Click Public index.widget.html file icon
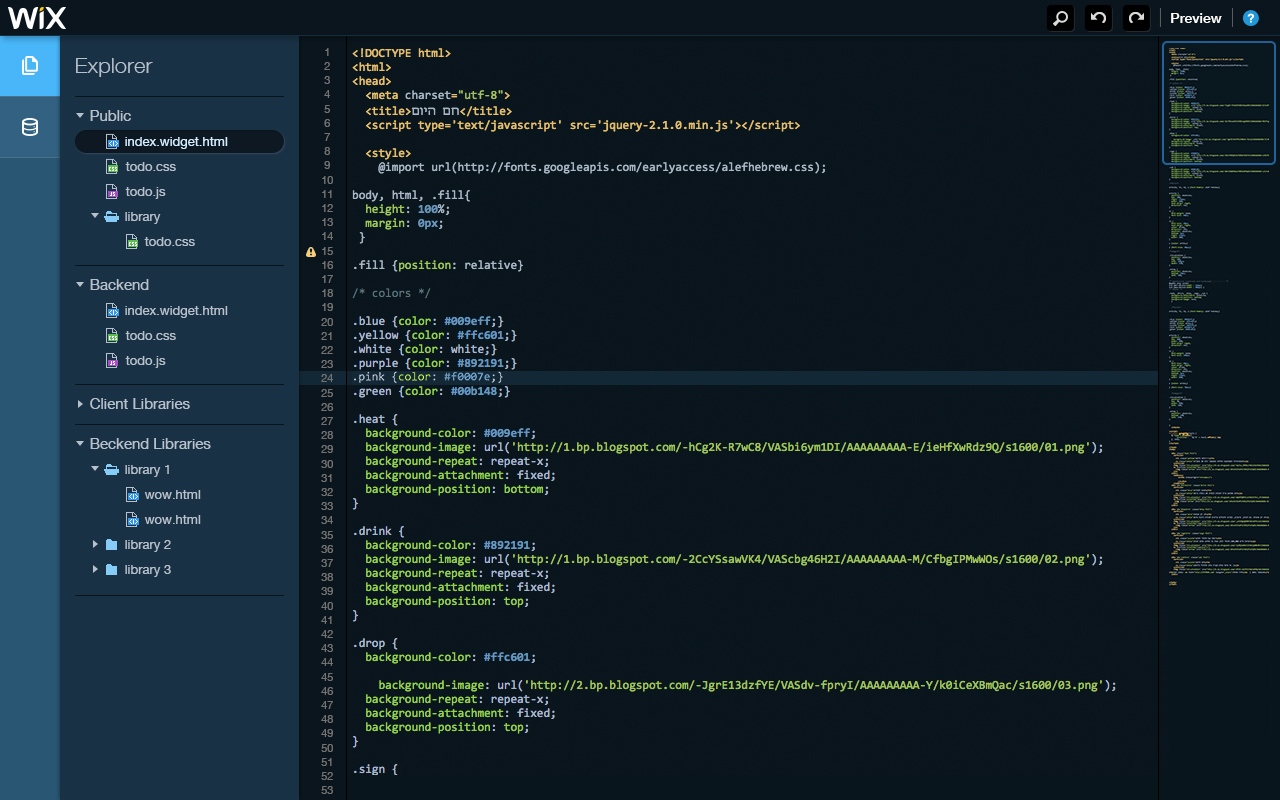 (x=113, y=142)
